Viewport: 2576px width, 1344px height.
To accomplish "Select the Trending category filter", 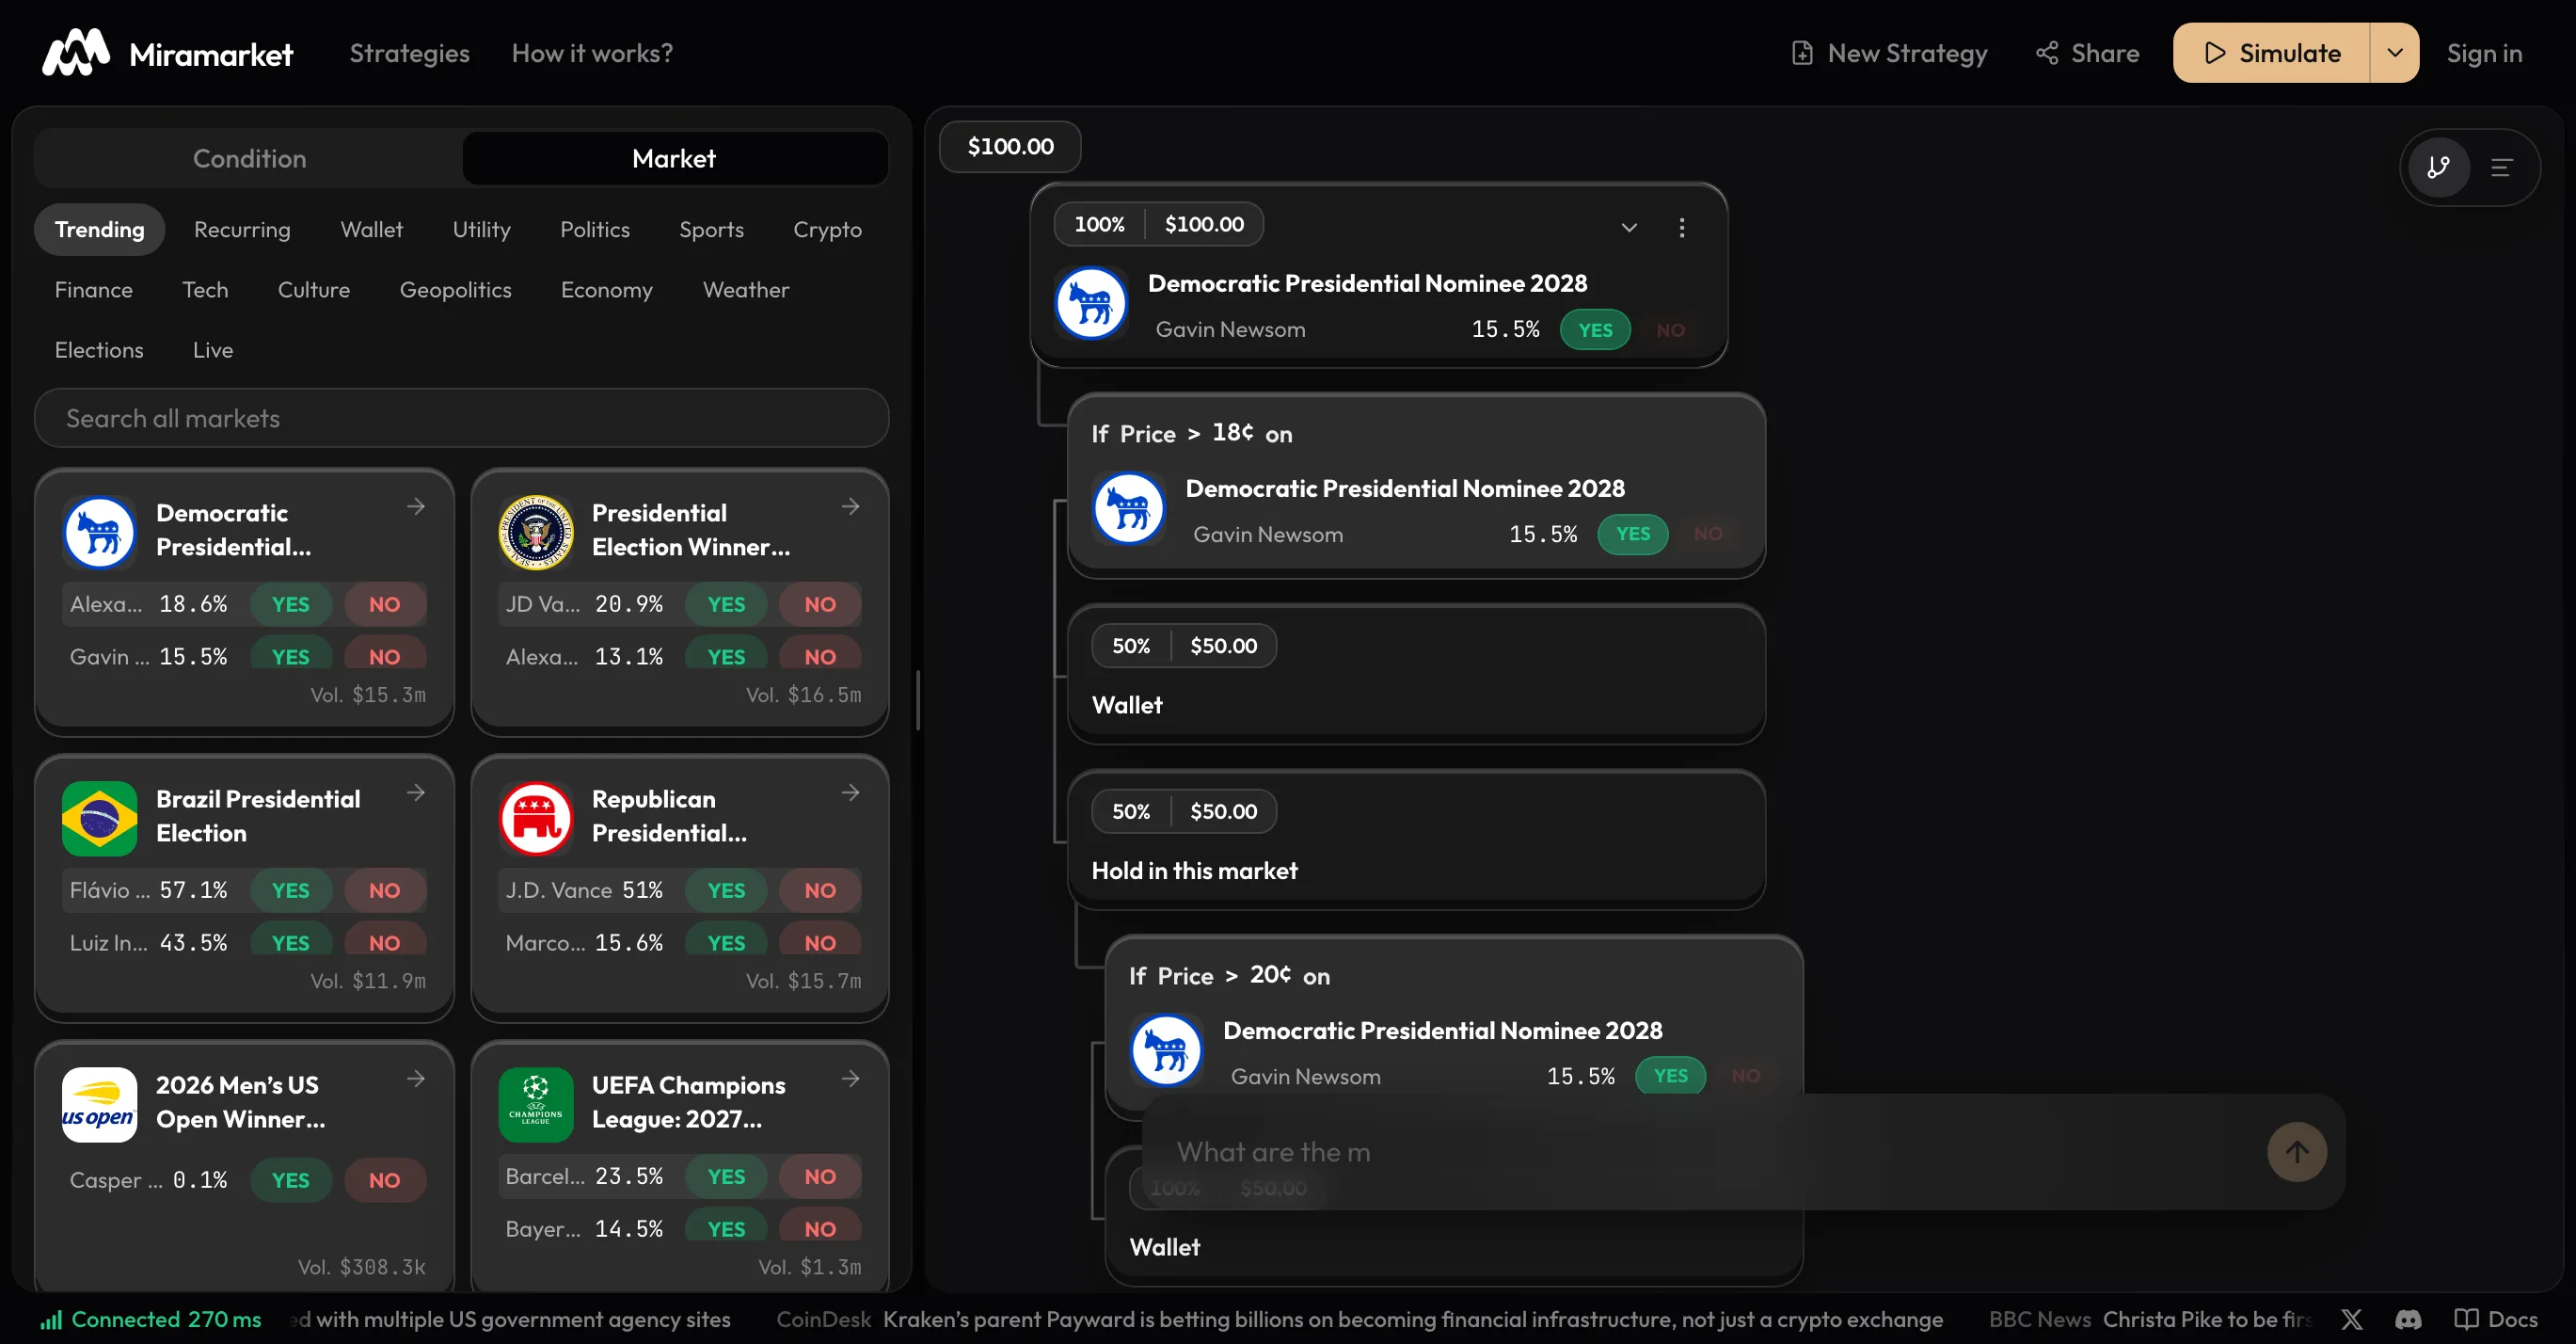I will coord(99,229).
